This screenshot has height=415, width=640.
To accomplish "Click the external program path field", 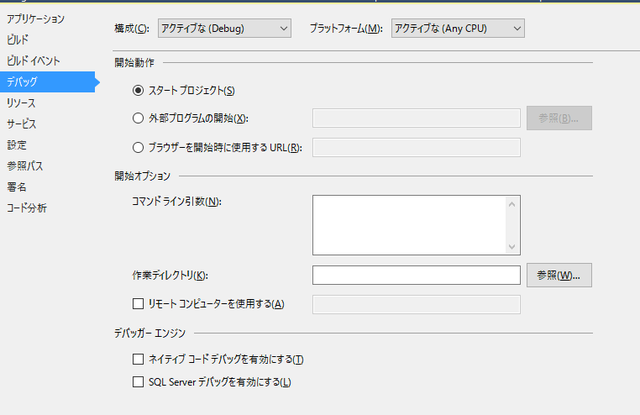I will 416,118.
